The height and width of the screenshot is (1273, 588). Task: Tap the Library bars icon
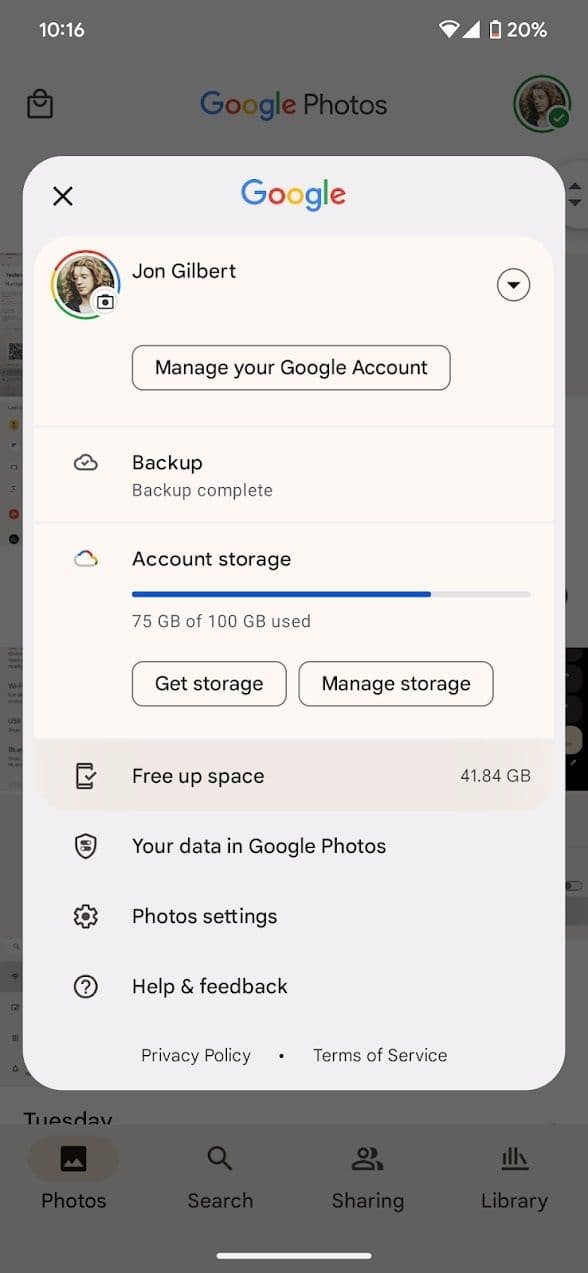coord(513,1158)
